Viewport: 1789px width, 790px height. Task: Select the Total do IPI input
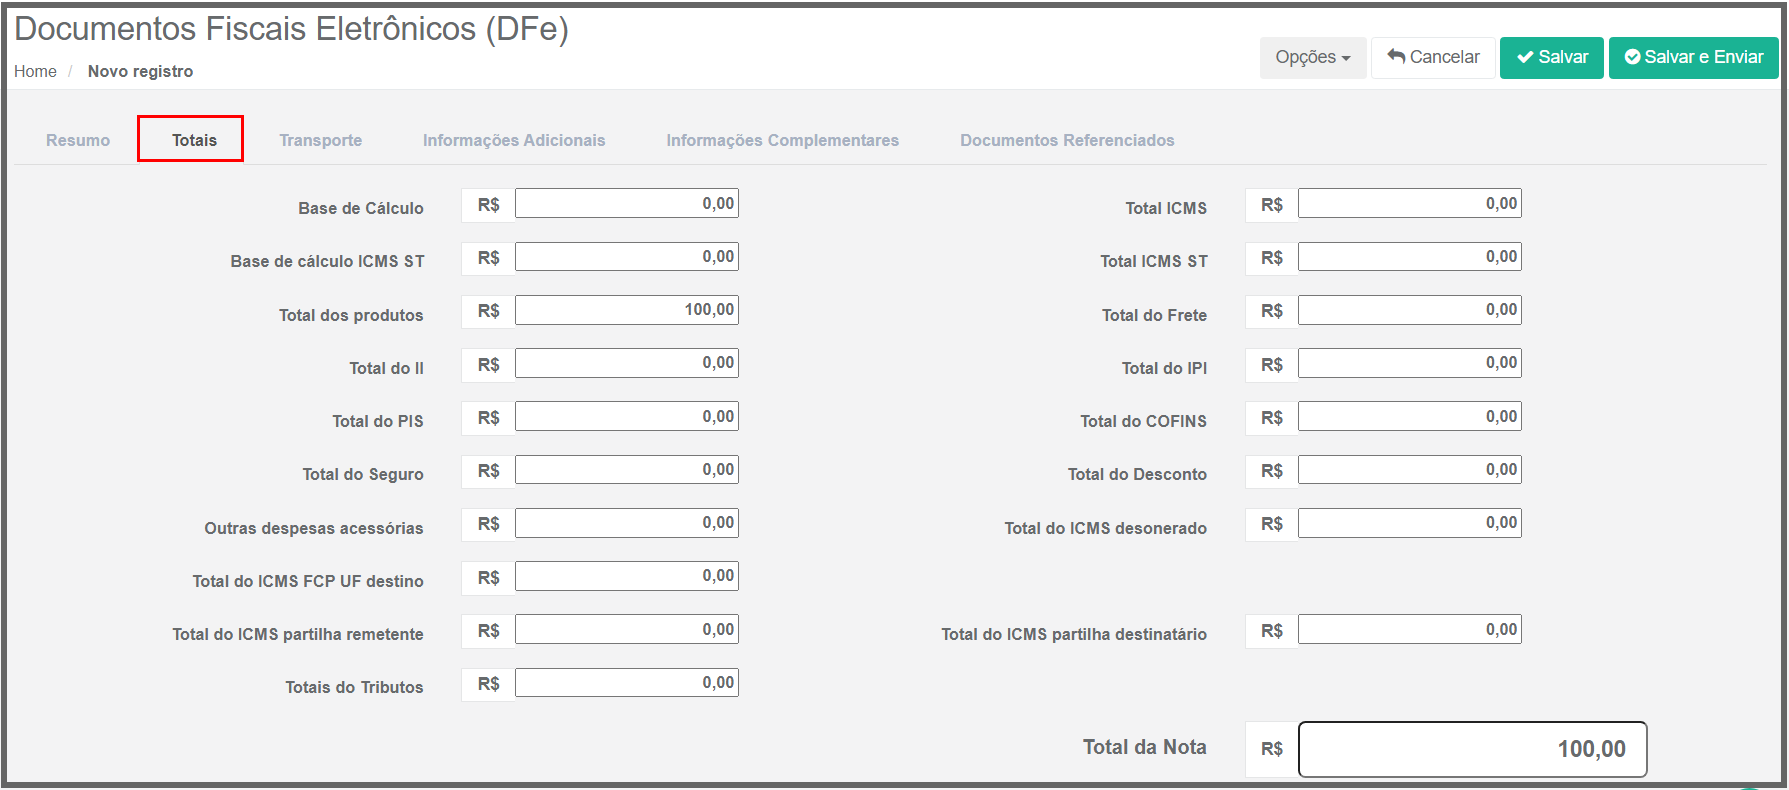[1409, 363]
